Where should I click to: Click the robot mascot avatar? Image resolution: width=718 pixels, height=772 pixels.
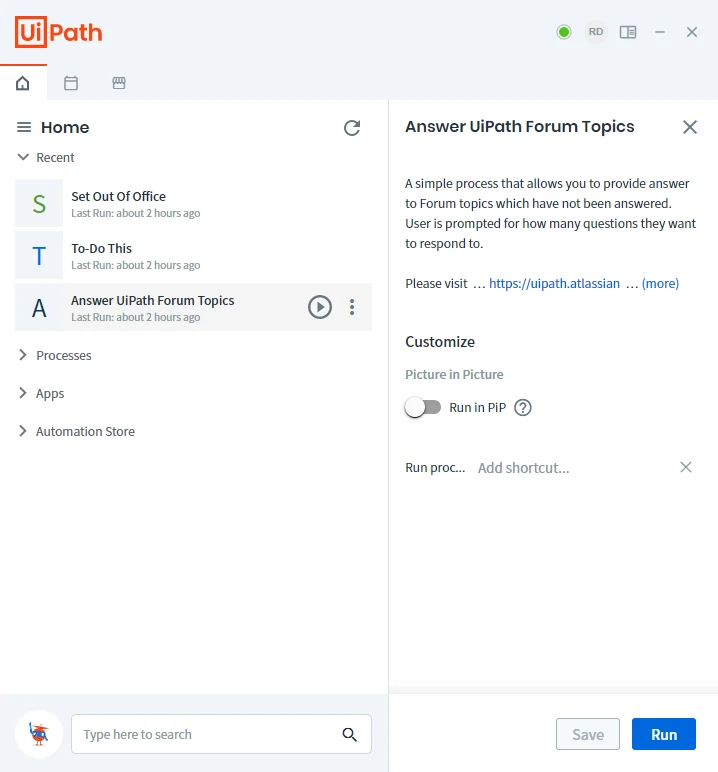coord(39,734)
